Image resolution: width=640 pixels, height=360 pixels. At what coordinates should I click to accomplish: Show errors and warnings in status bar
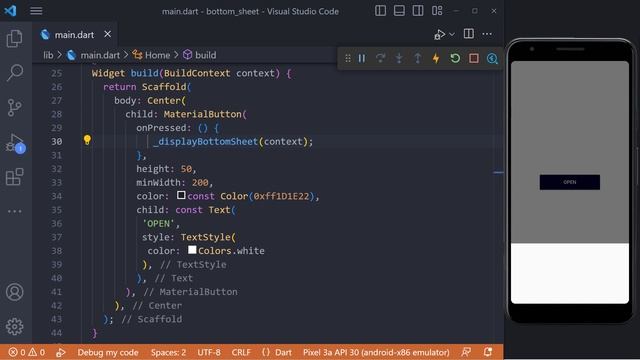tap(27, 352)
